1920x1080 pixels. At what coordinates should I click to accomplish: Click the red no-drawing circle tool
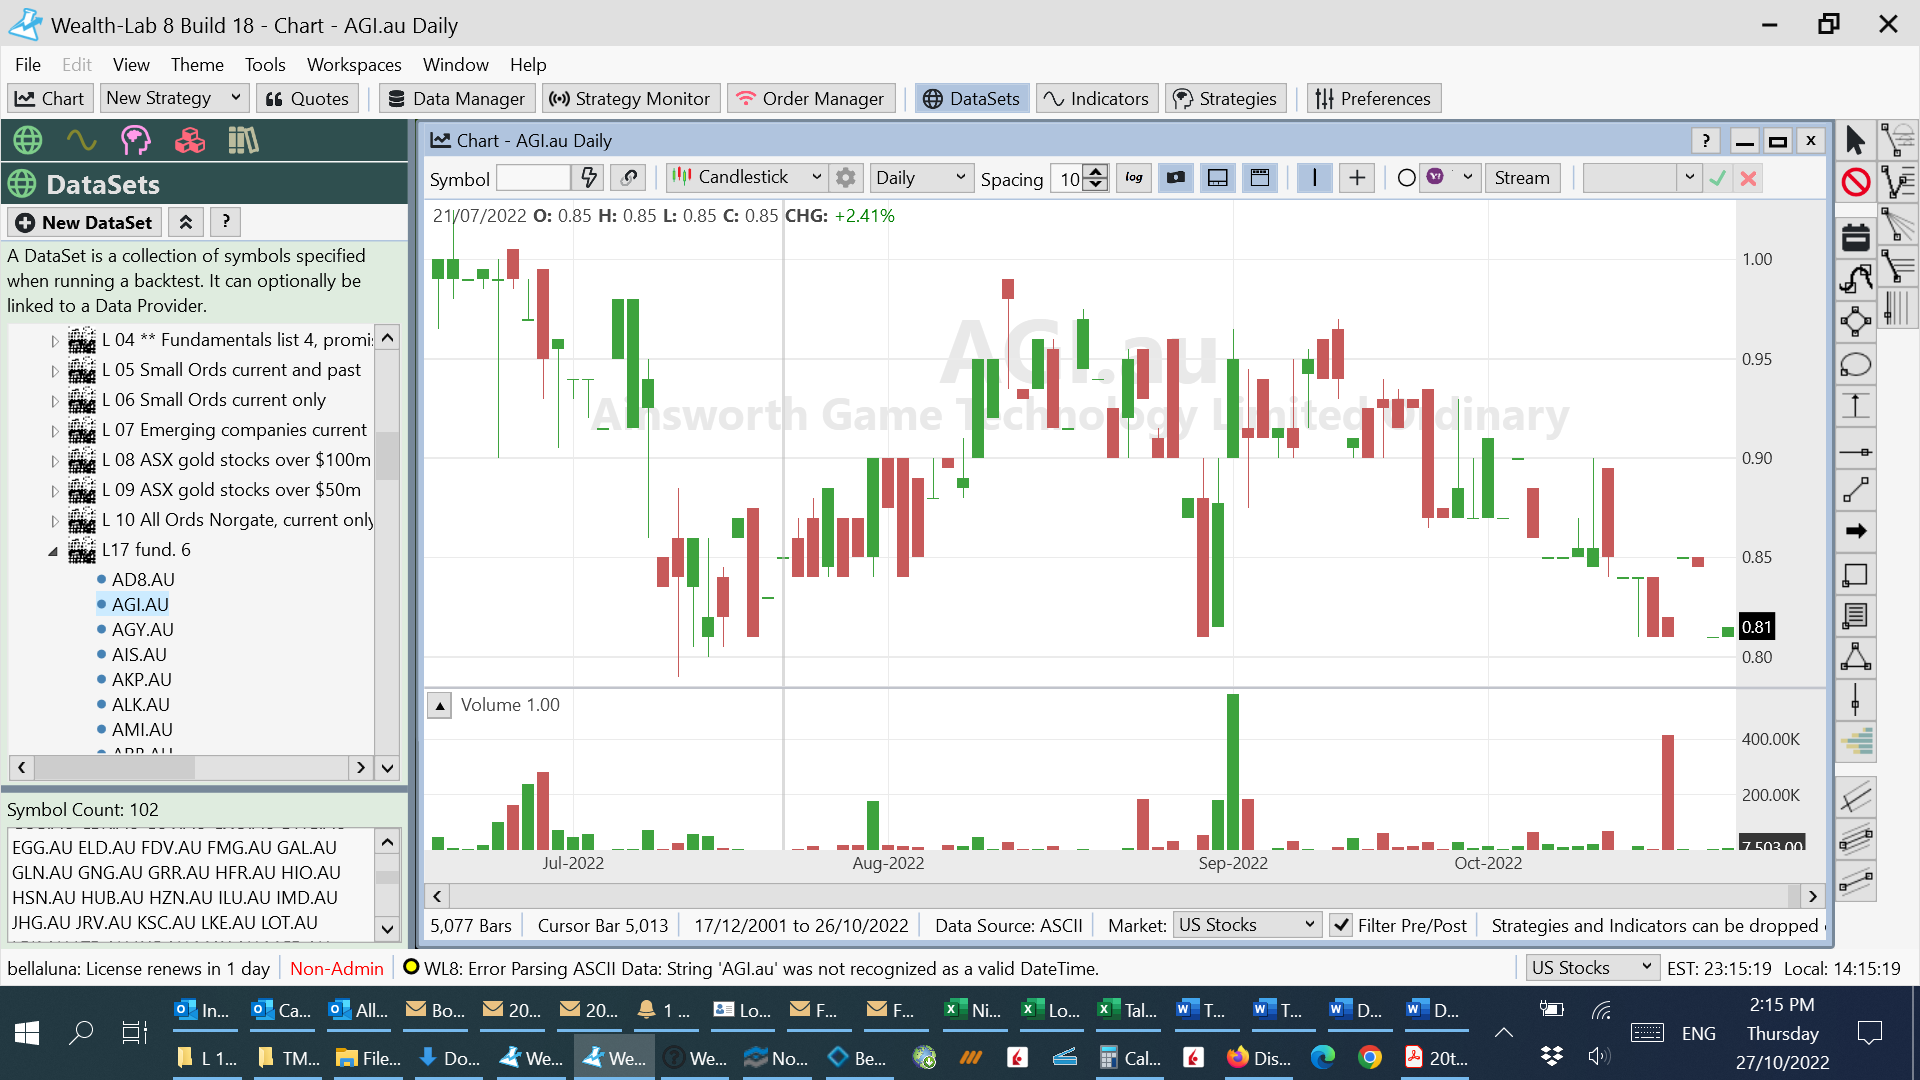(1856, 182)
